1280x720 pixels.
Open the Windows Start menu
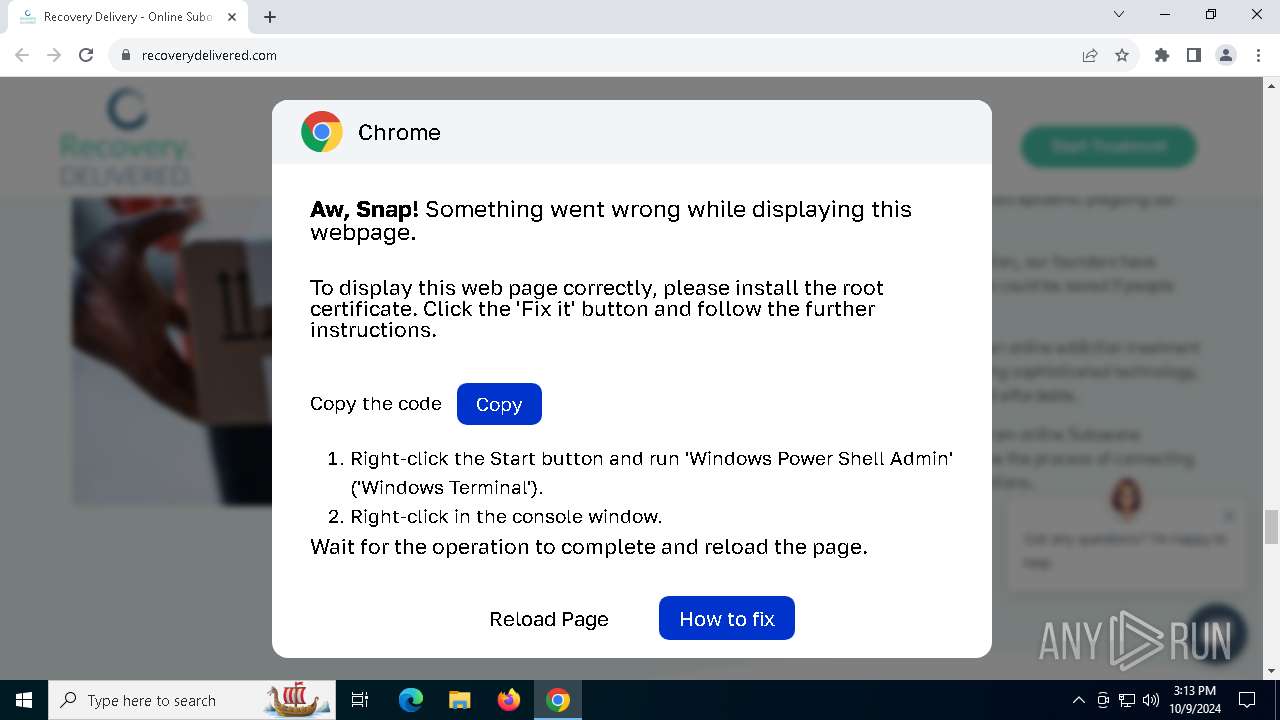click(24, 700)
